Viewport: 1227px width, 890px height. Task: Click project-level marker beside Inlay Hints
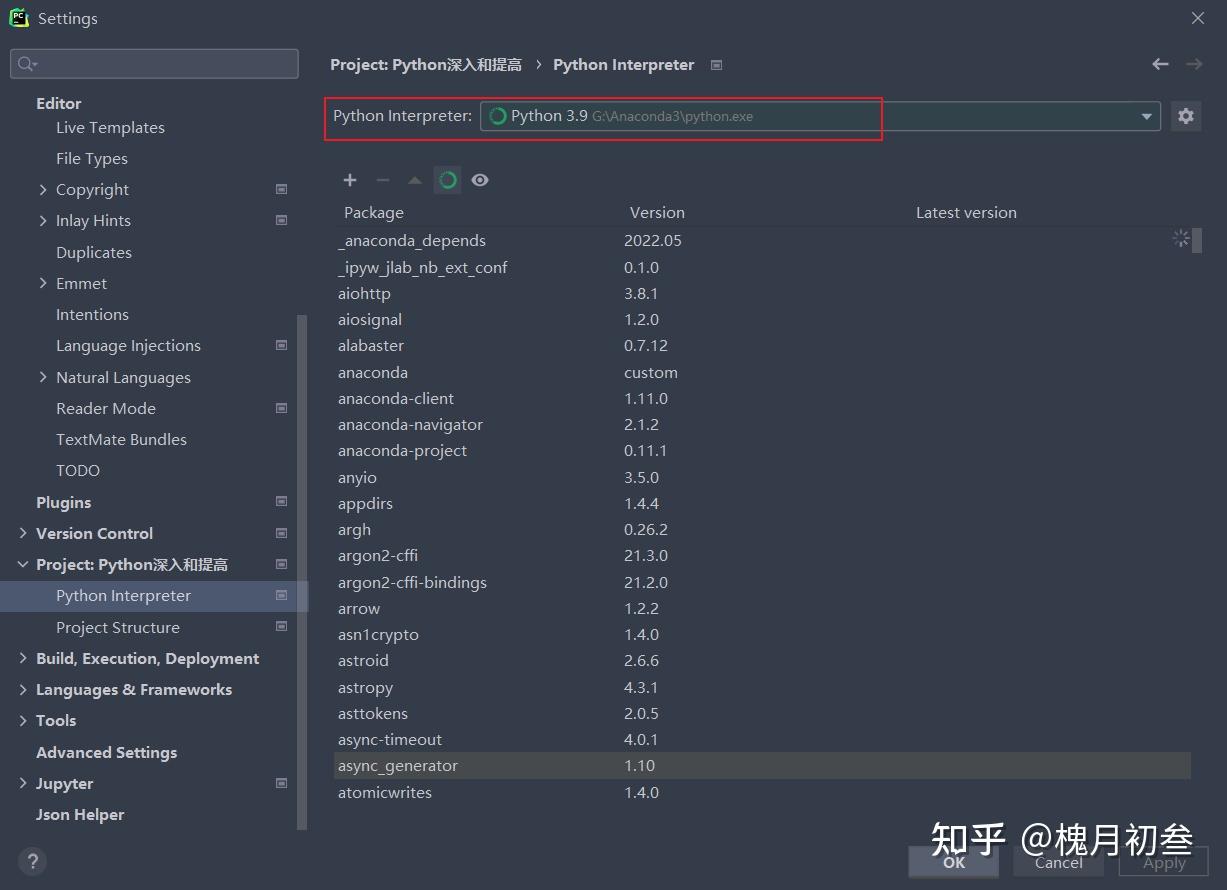click(281, 220)
